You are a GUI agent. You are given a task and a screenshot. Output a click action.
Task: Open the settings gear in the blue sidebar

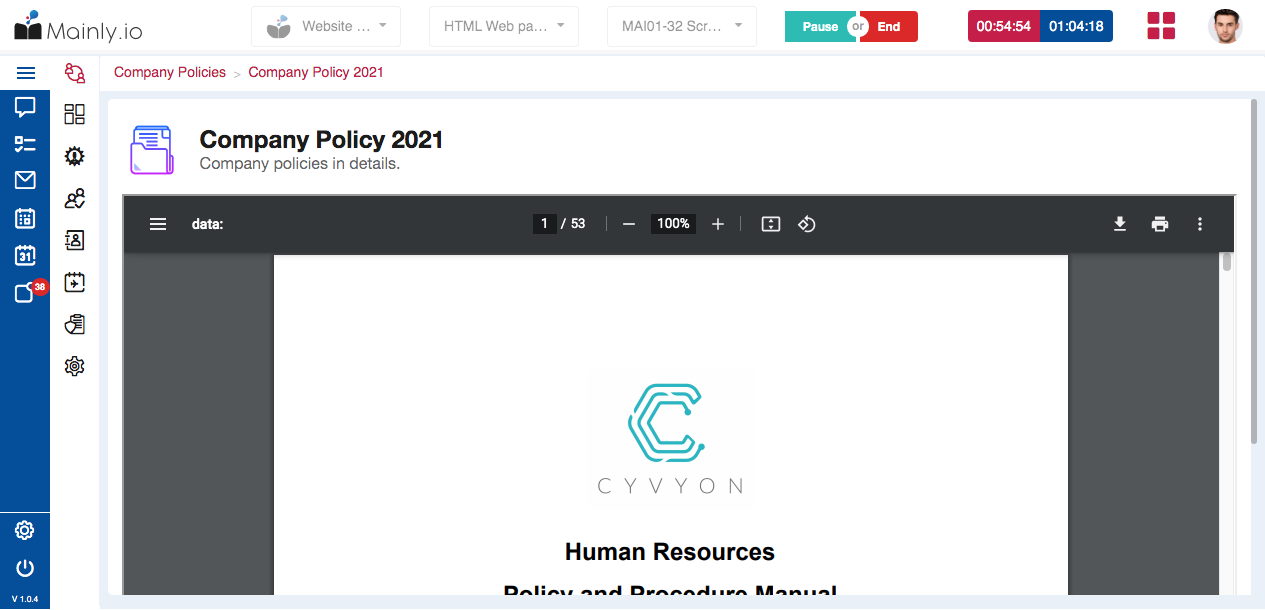click(x=25, y=531)
